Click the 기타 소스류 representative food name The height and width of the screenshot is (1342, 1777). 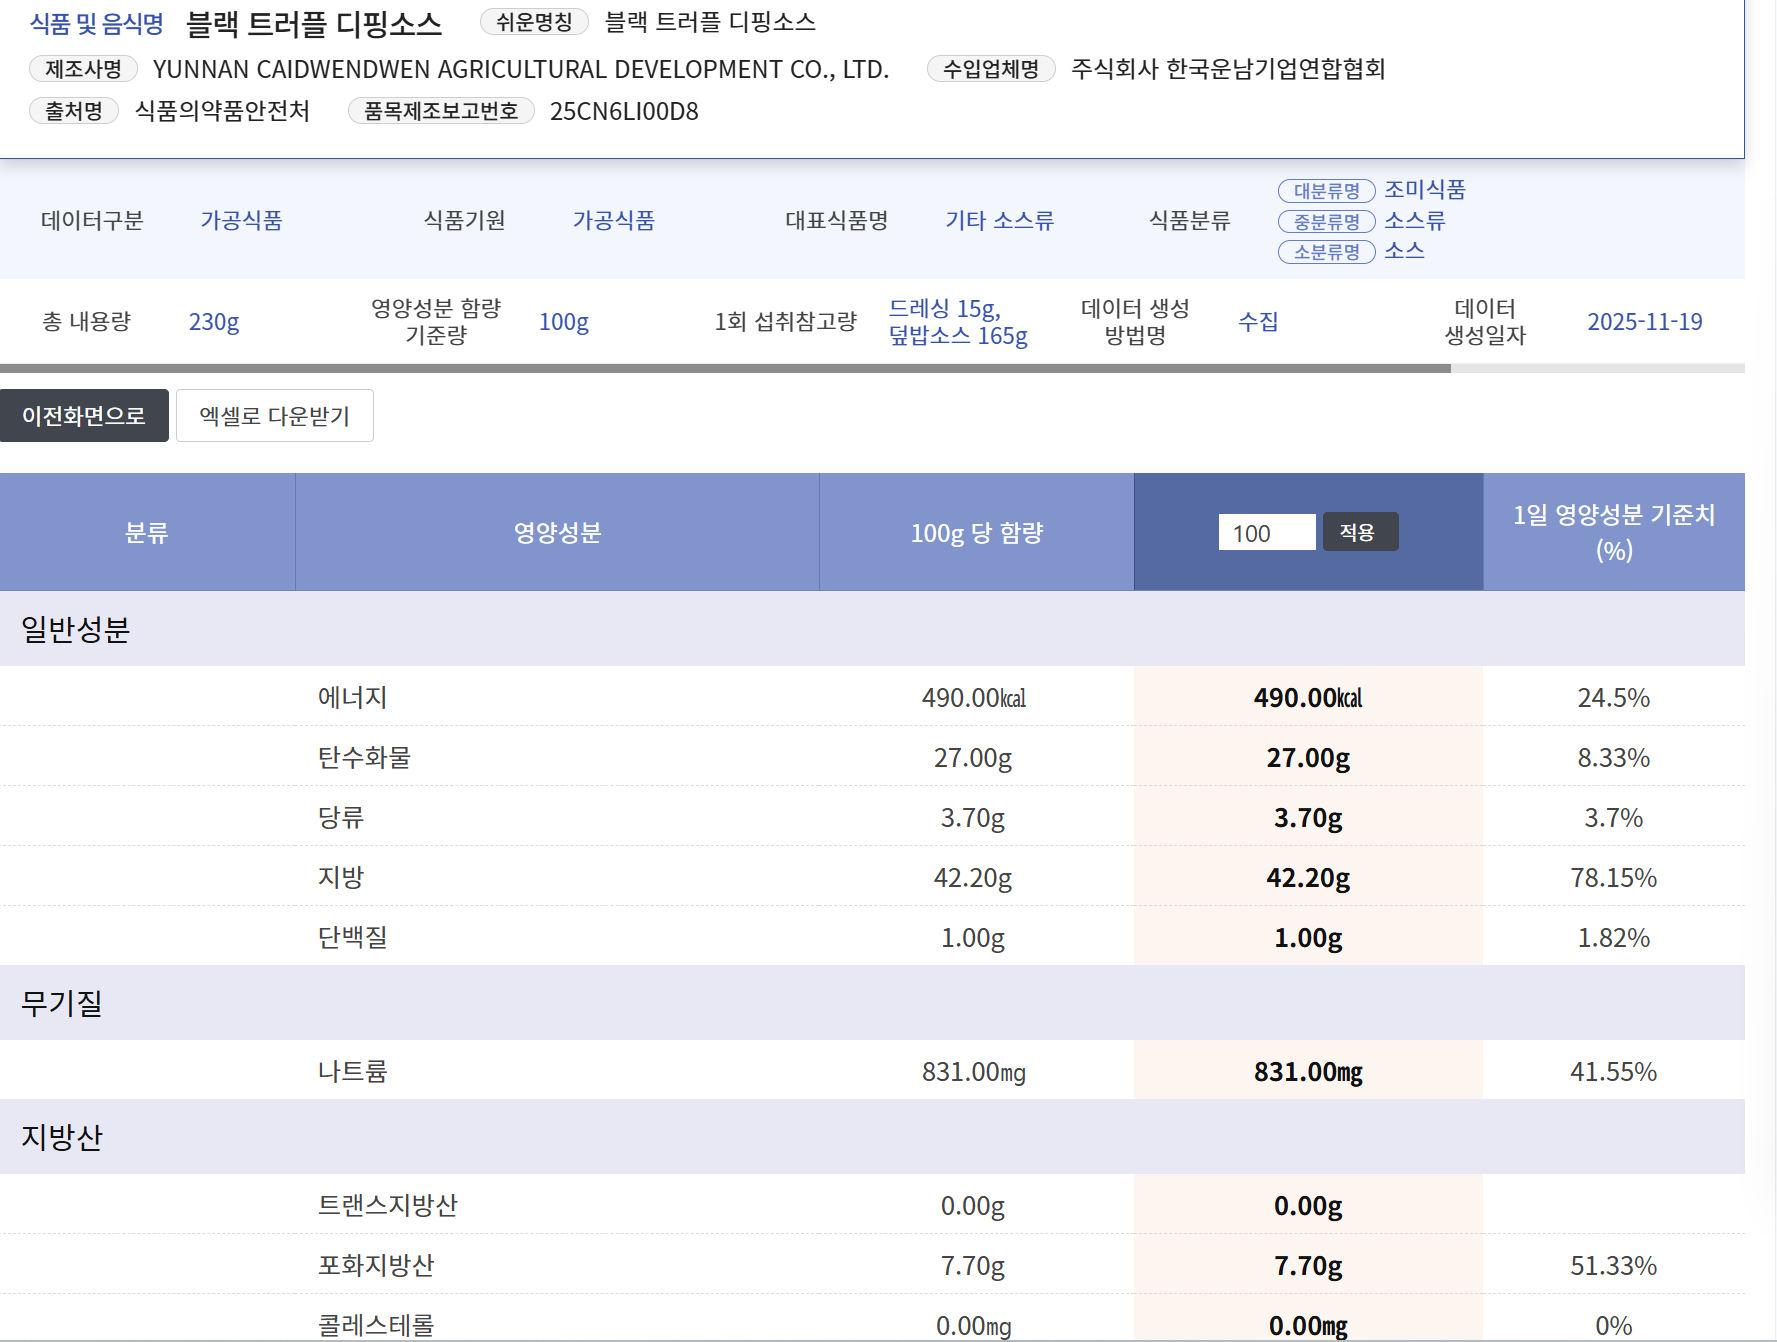coord(999,220)
